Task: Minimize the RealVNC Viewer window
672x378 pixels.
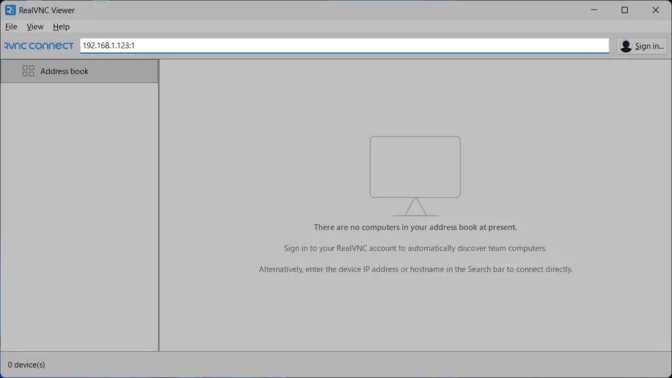Action: (594, 10)
